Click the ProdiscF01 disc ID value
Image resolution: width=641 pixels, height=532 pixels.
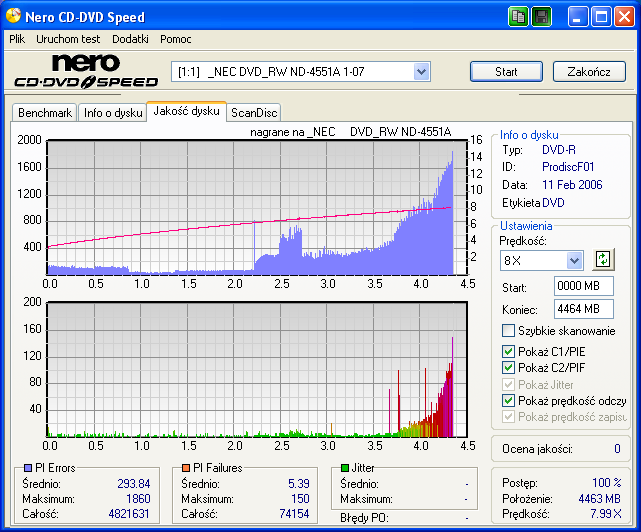point(568,167)
